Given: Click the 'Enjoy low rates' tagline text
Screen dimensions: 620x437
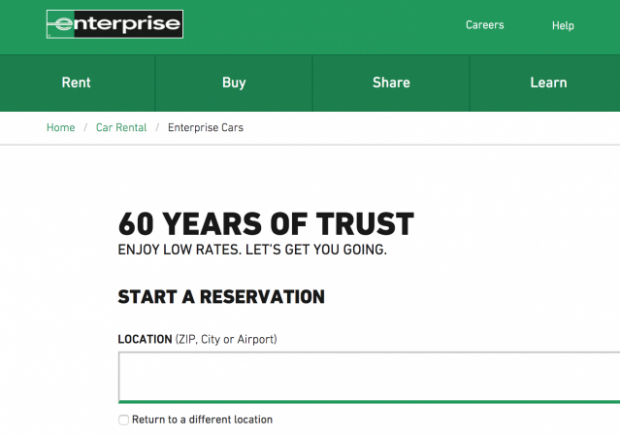Looking at the screenshot, I should [252, 249].
